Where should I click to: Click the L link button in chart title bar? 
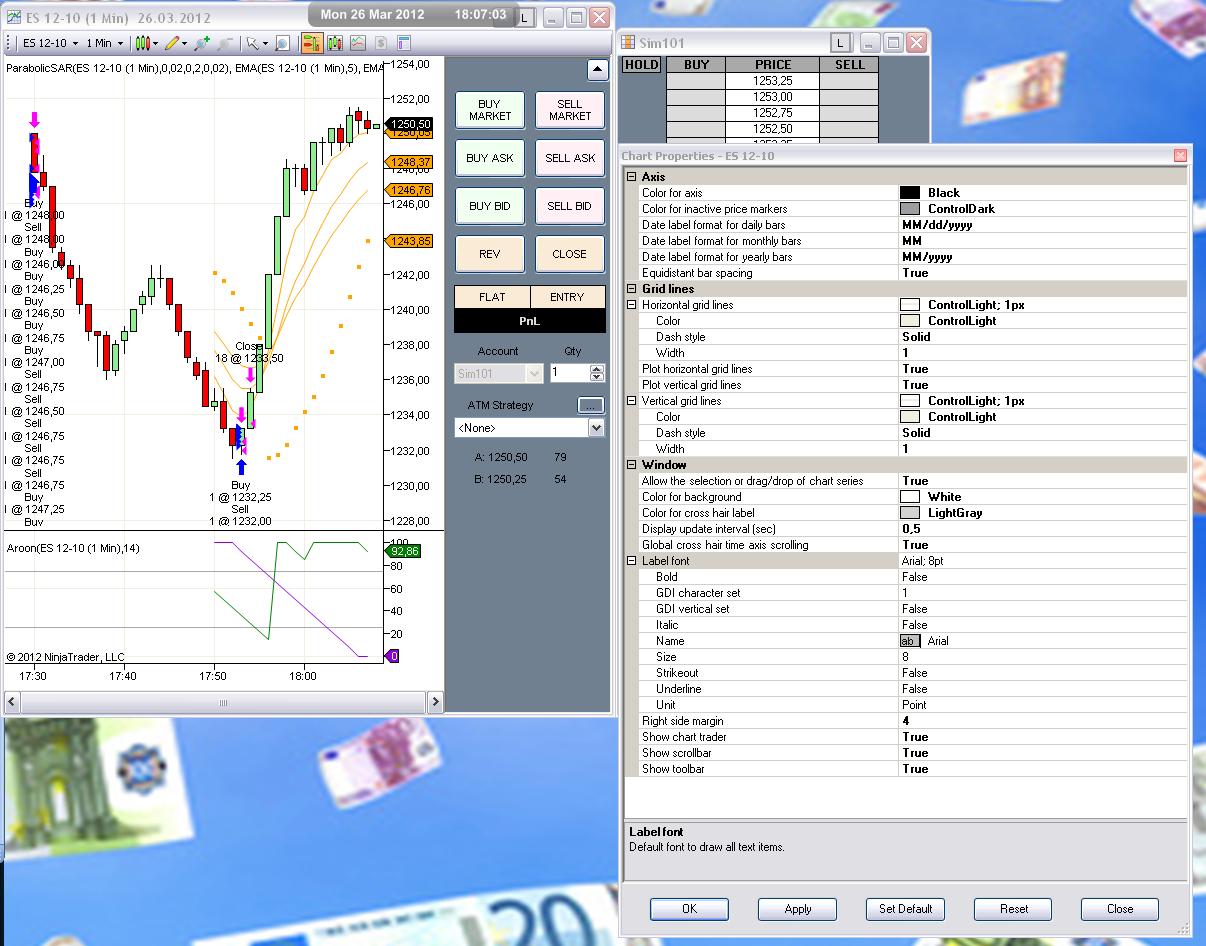(x=526, y=17)
